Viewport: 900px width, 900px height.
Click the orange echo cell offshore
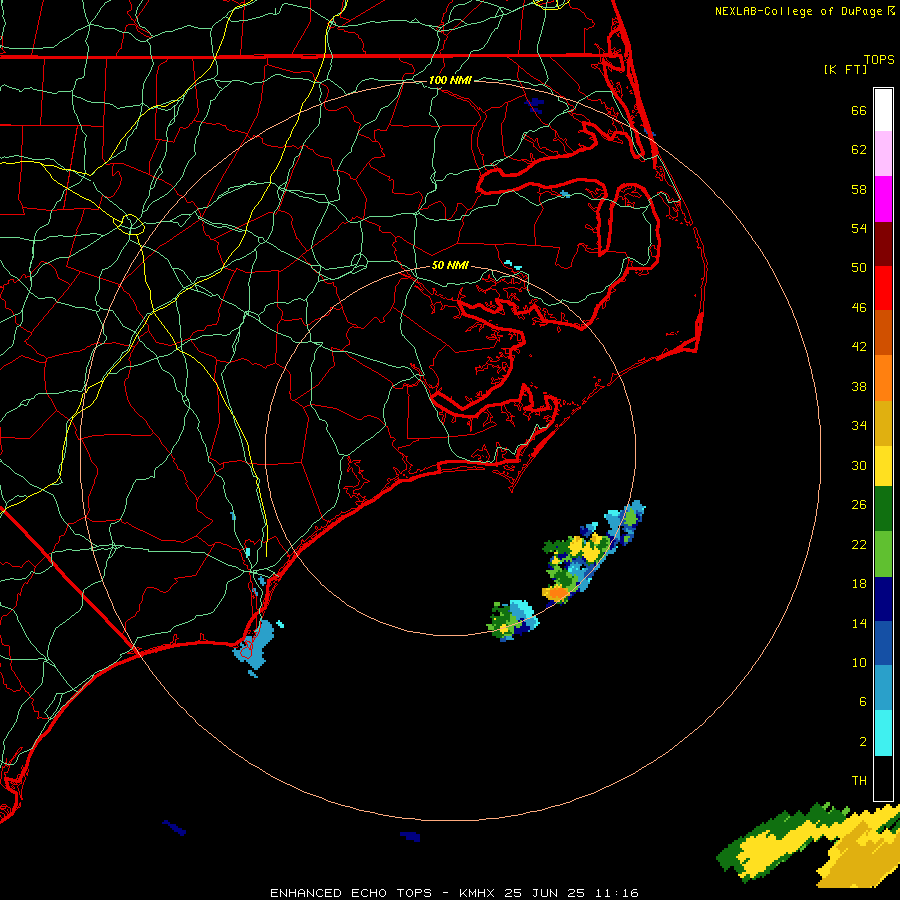(x=556, y=592)
